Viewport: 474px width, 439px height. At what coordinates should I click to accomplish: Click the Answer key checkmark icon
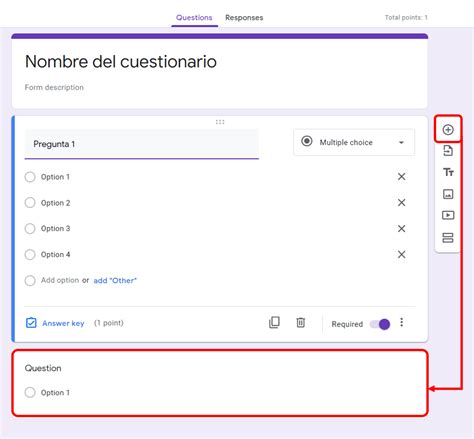(31, 323)
